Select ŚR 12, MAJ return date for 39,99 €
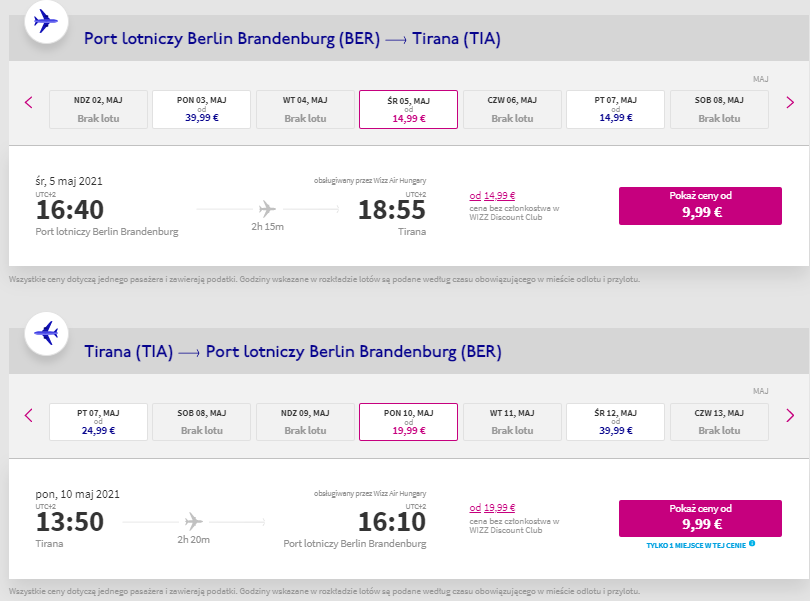The width and height of the screenshot is (810, 601). coord(615,422)
